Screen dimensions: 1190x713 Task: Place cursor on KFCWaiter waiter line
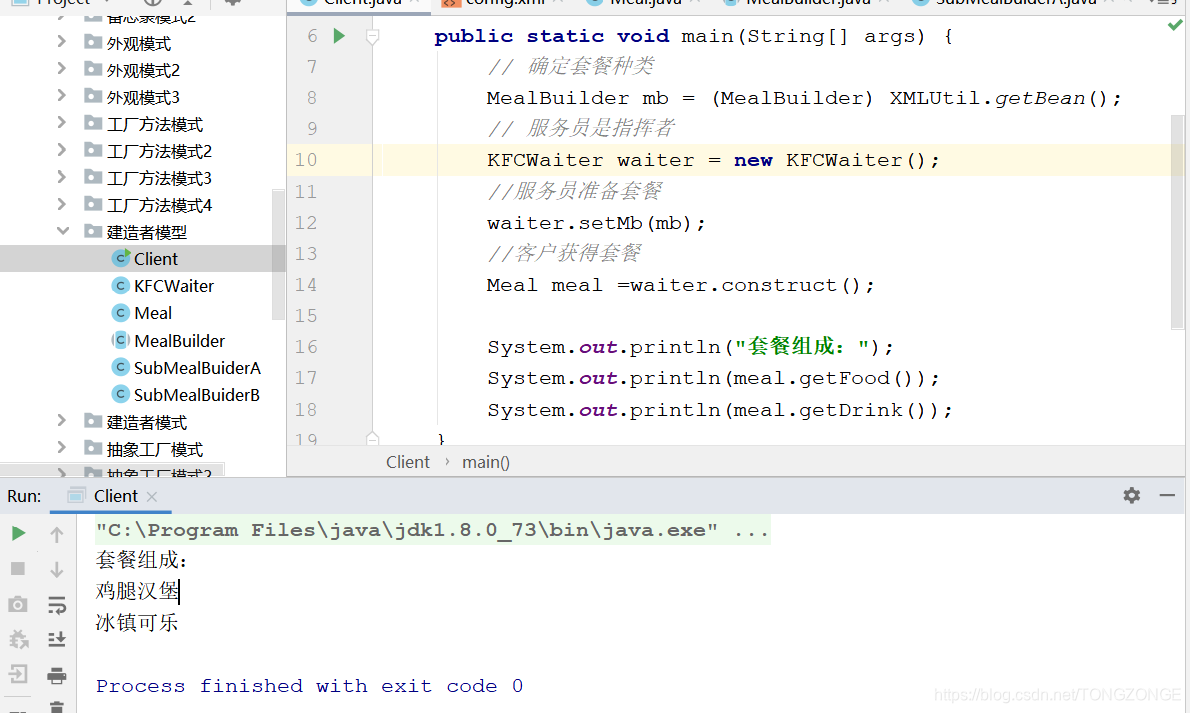[x=713, y=160]
